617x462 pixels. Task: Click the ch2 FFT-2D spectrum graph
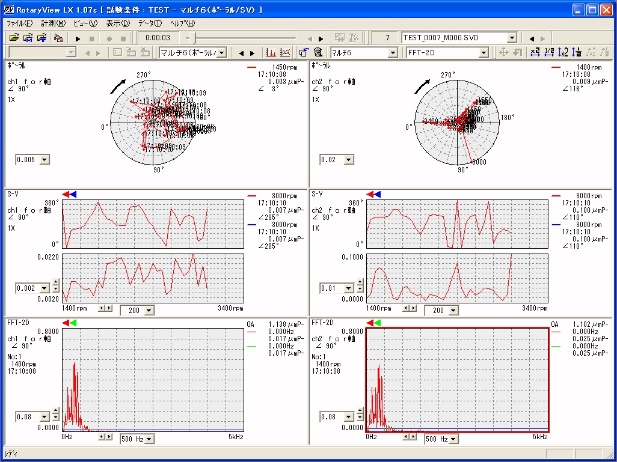(457, 380)
